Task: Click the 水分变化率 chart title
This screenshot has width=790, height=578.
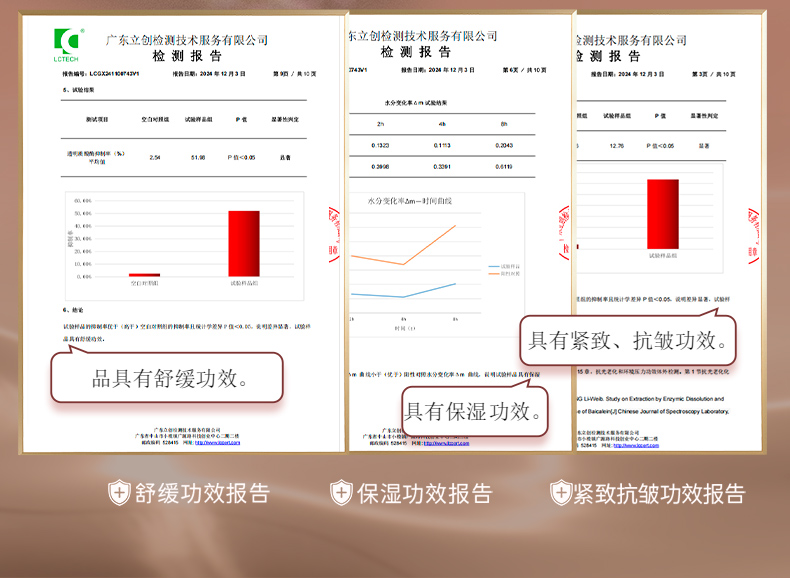Action: click(x=410, y=203)
